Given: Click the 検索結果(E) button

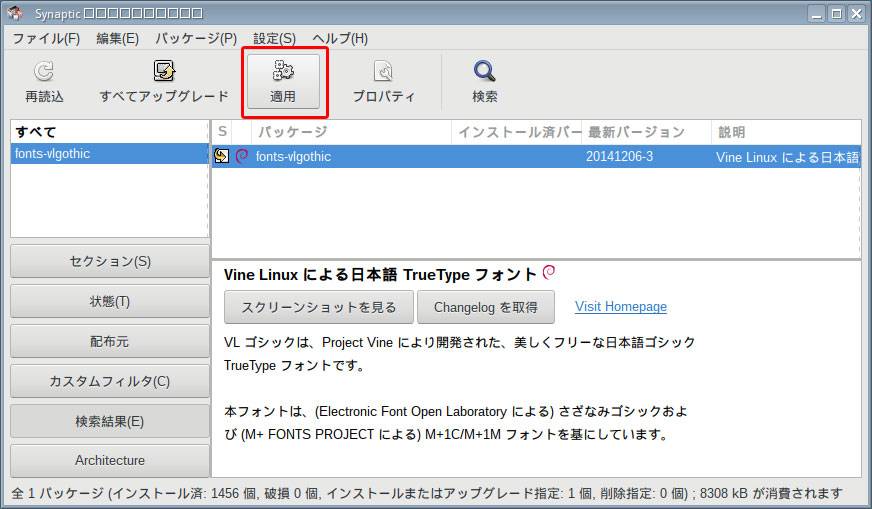Looking at the screenshot, I should pyautogui.click(x=110, y=421).
